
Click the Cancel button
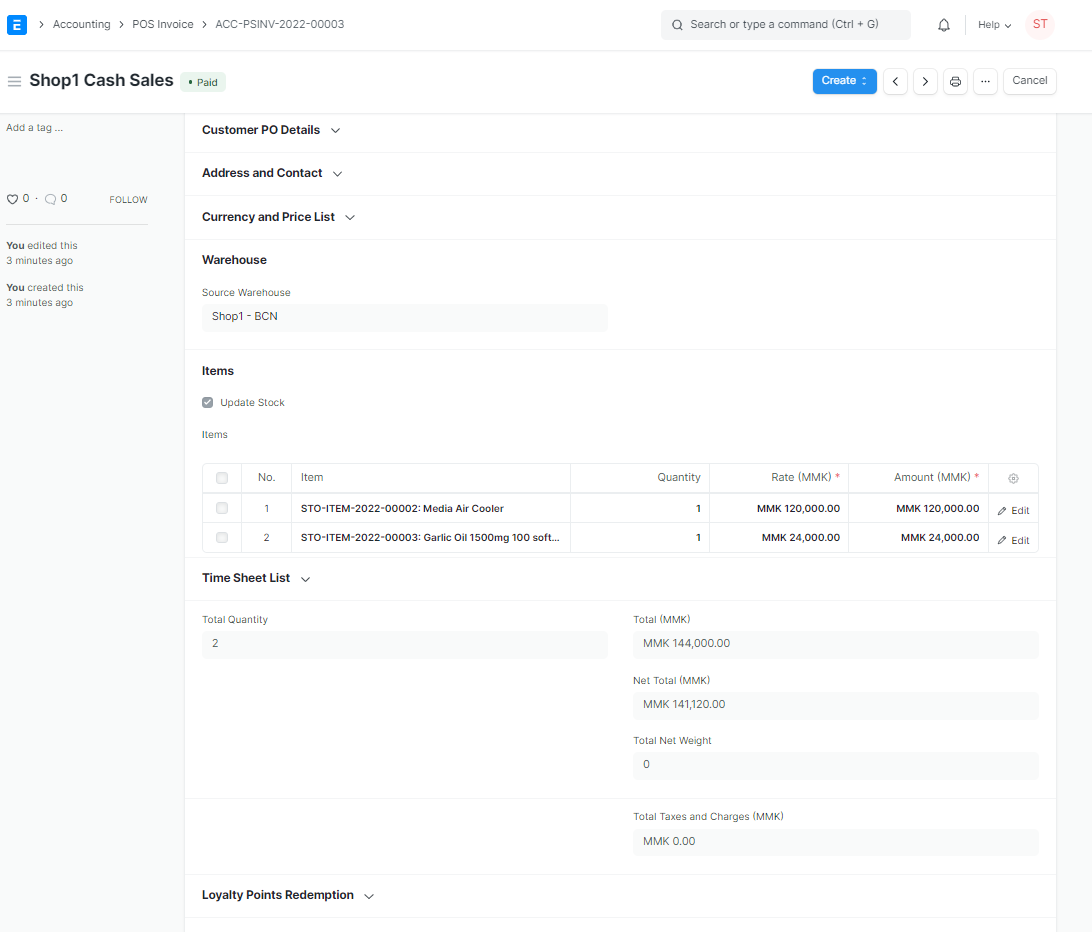pyautogui.click(x=1029, y=81)
